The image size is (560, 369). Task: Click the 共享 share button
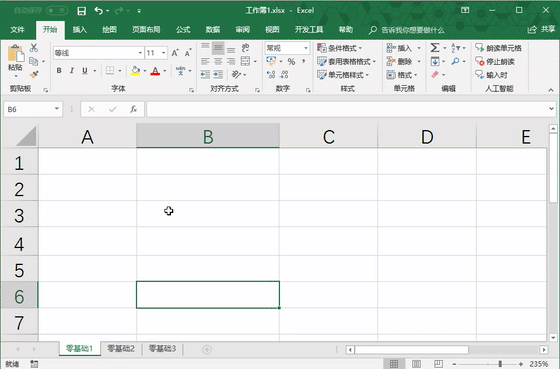point(542,29)
